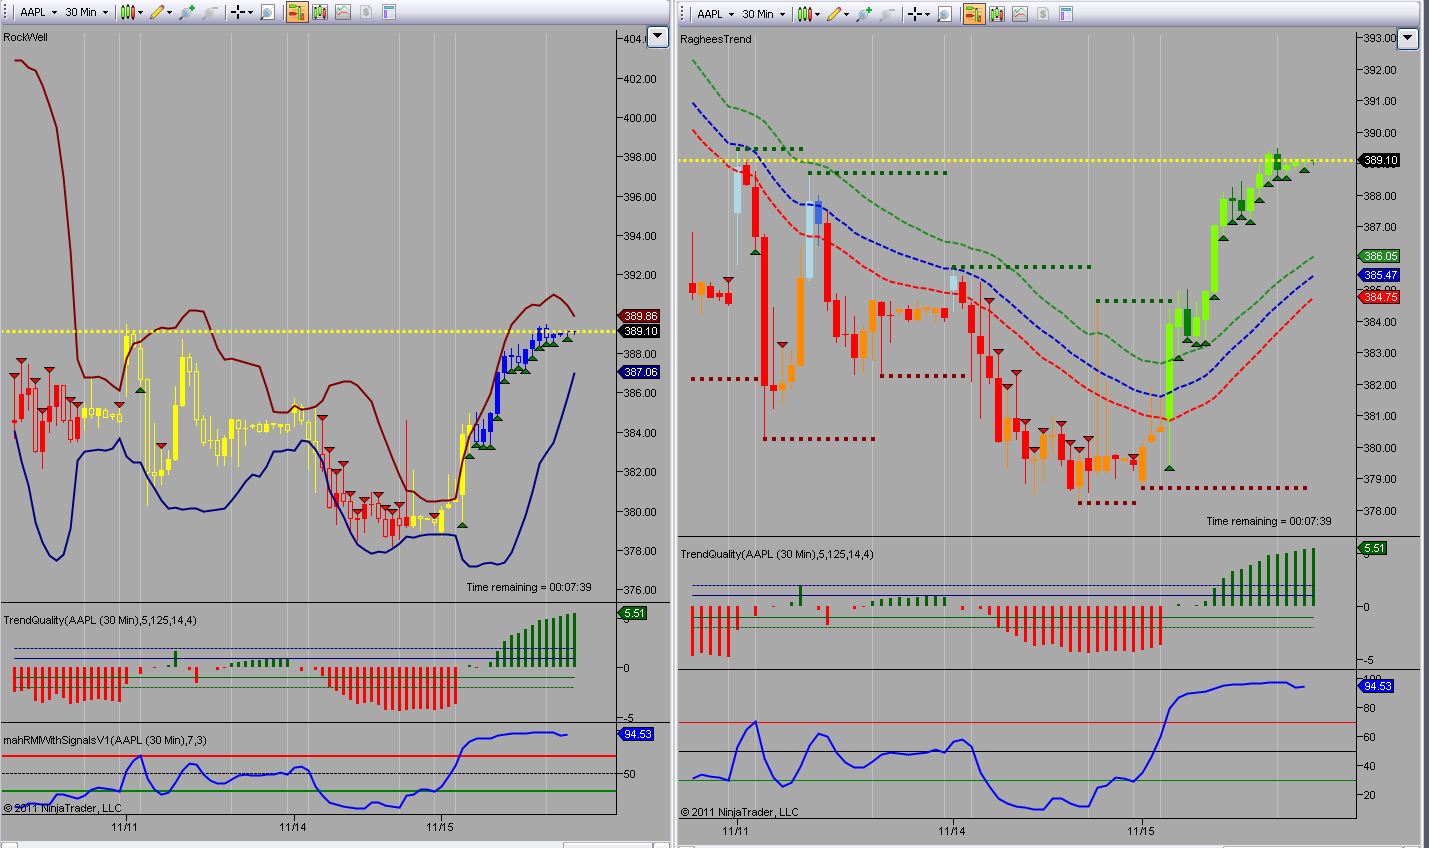The height and width of the screenshot is (848, 1429).
Task: Click the 386.05 green marker in RagheesTrend chart
Action: (x=1380, y=257)
